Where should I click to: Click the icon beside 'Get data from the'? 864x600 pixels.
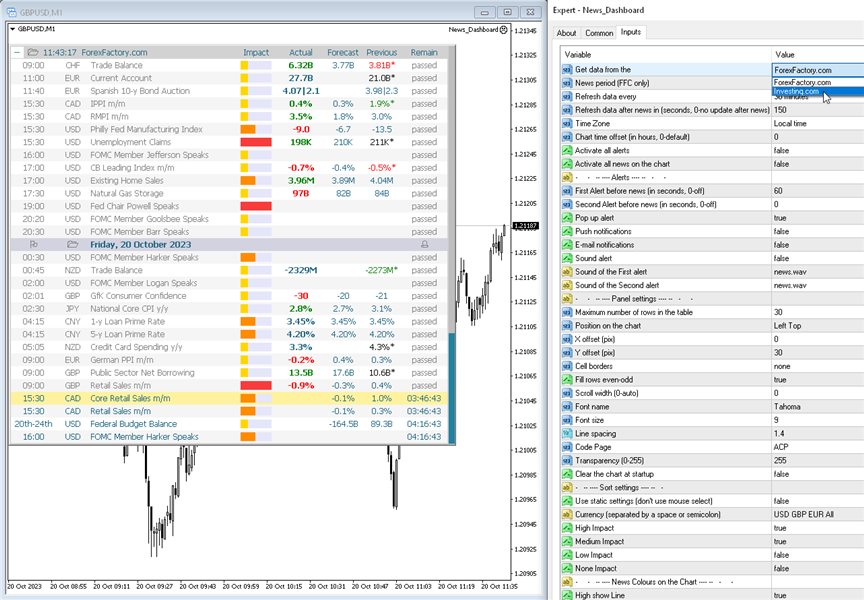click(x=567, y=69)
